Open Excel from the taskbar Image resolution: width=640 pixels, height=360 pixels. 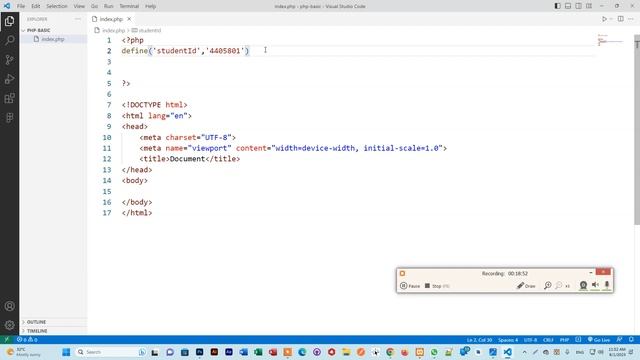pyautogui.click(x=258, y=352)
